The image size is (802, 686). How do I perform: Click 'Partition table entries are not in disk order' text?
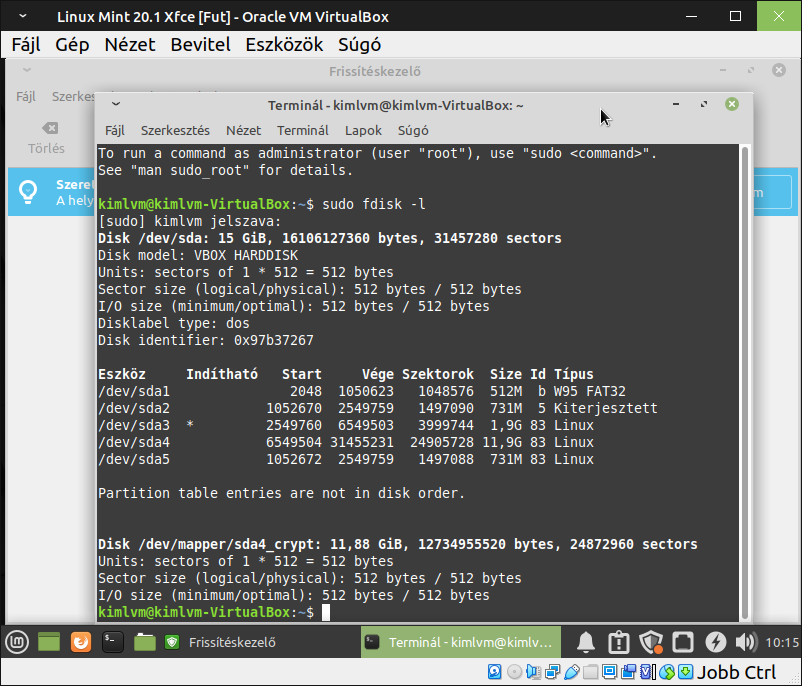(281, 493)
